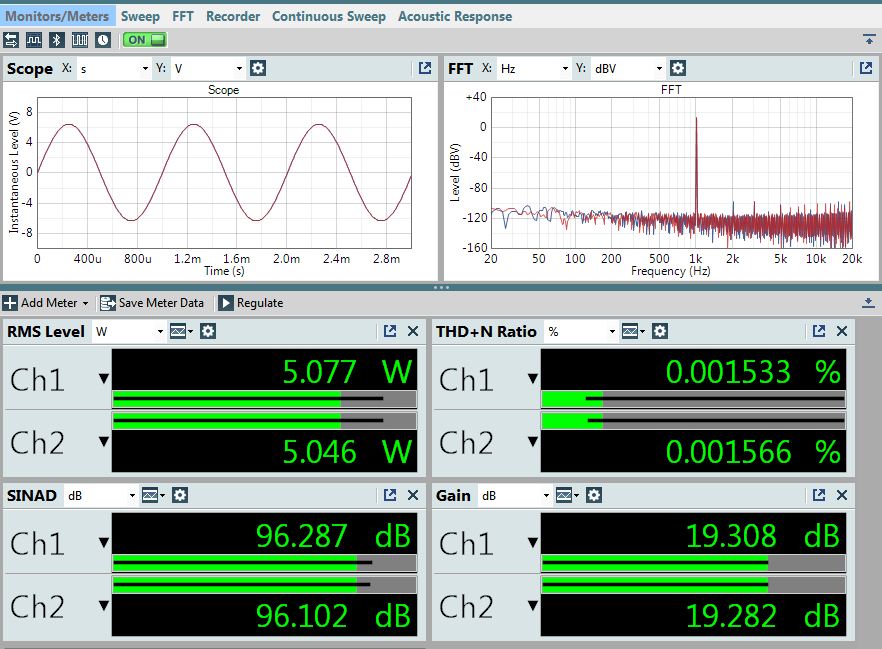
Task: Open the Acoustic Response tab
Action: click(x=455, y=16)
